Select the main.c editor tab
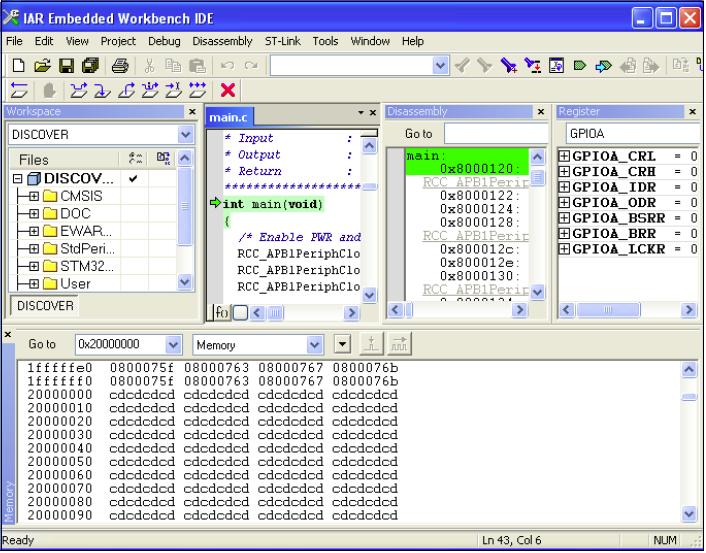This screenshot has width=706, height=553. tap(228, 118)
